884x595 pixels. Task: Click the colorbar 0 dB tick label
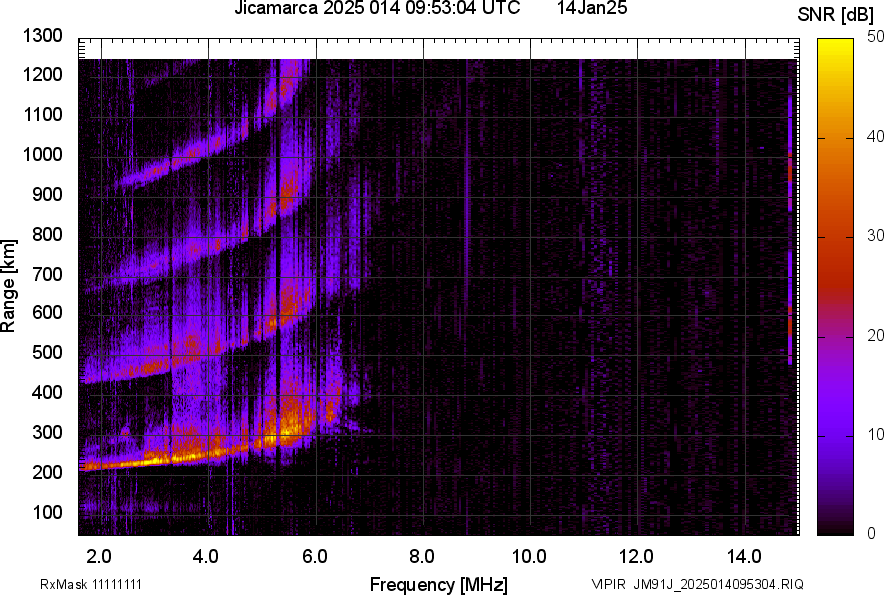pos(872,533)
